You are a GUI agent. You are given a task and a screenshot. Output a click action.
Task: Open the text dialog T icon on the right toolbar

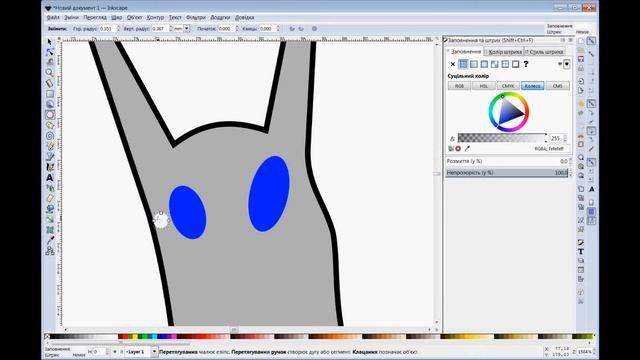click(581, 251)
